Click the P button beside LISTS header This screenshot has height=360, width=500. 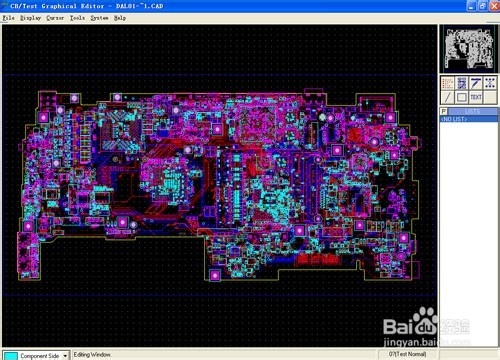[x=444, y=112]
